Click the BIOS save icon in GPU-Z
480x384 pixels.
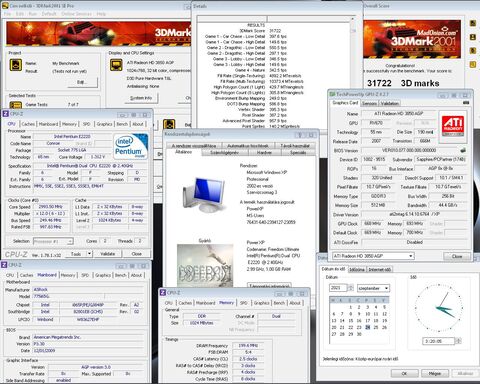point(463,150)
